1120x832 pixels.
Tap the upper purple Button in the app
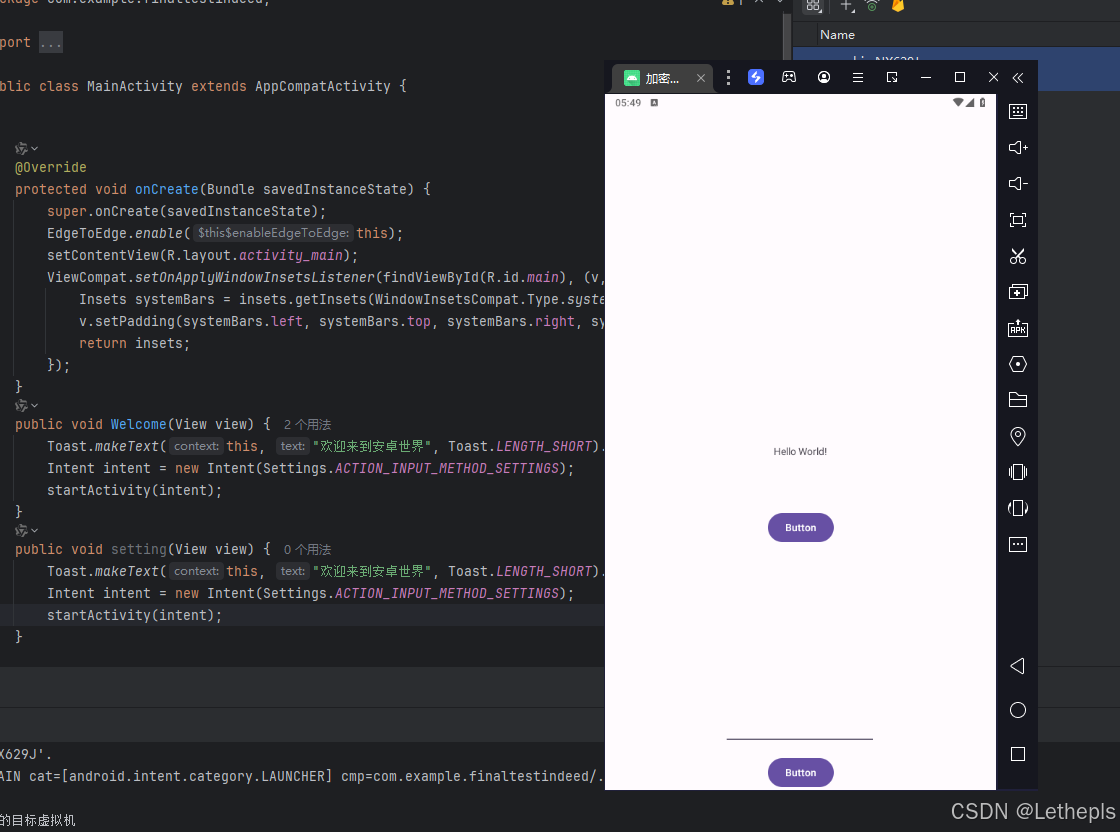pyautogui.click(x=801, y=528)
